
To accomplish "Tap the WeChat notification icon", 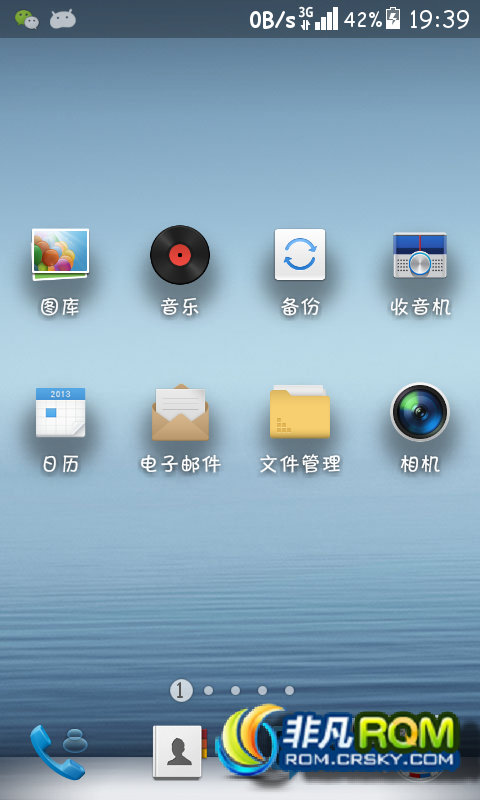I will click(27, 19).
